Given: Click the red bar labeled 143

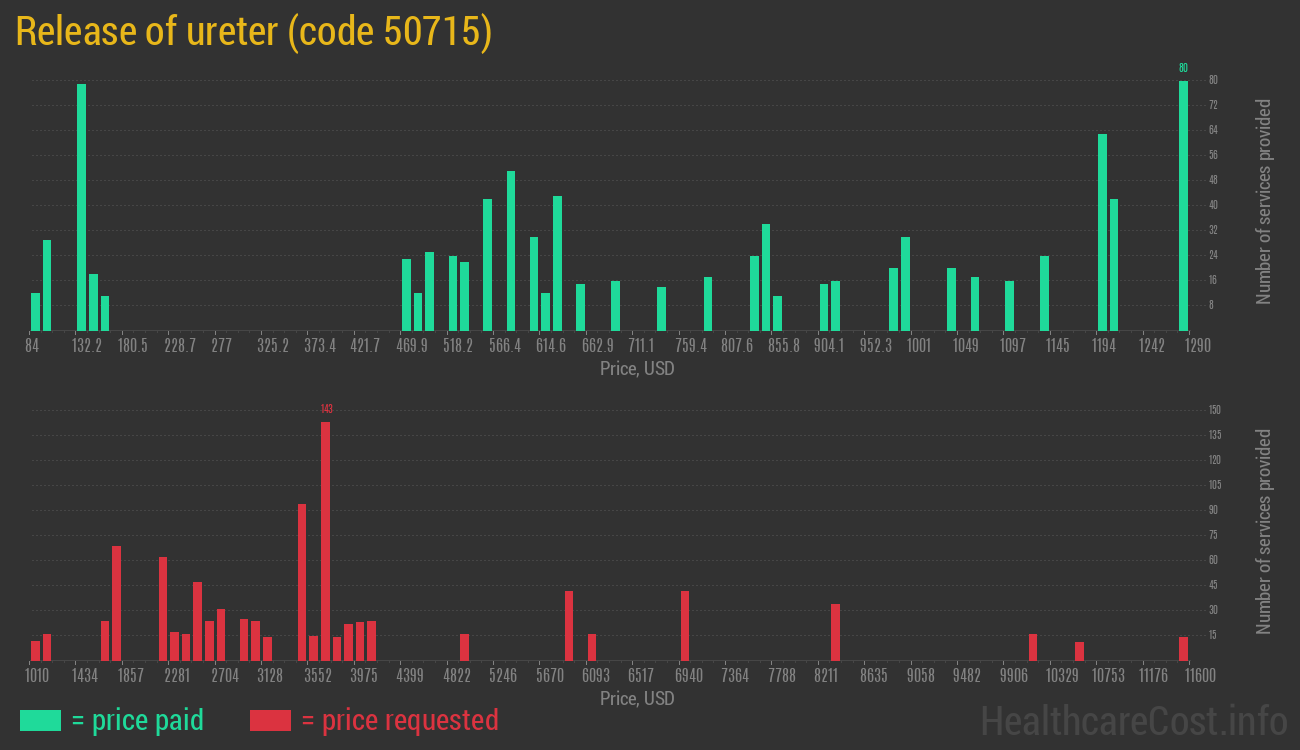Looking at the screenshot, I should pyautogui.click(x=325, y=540).
